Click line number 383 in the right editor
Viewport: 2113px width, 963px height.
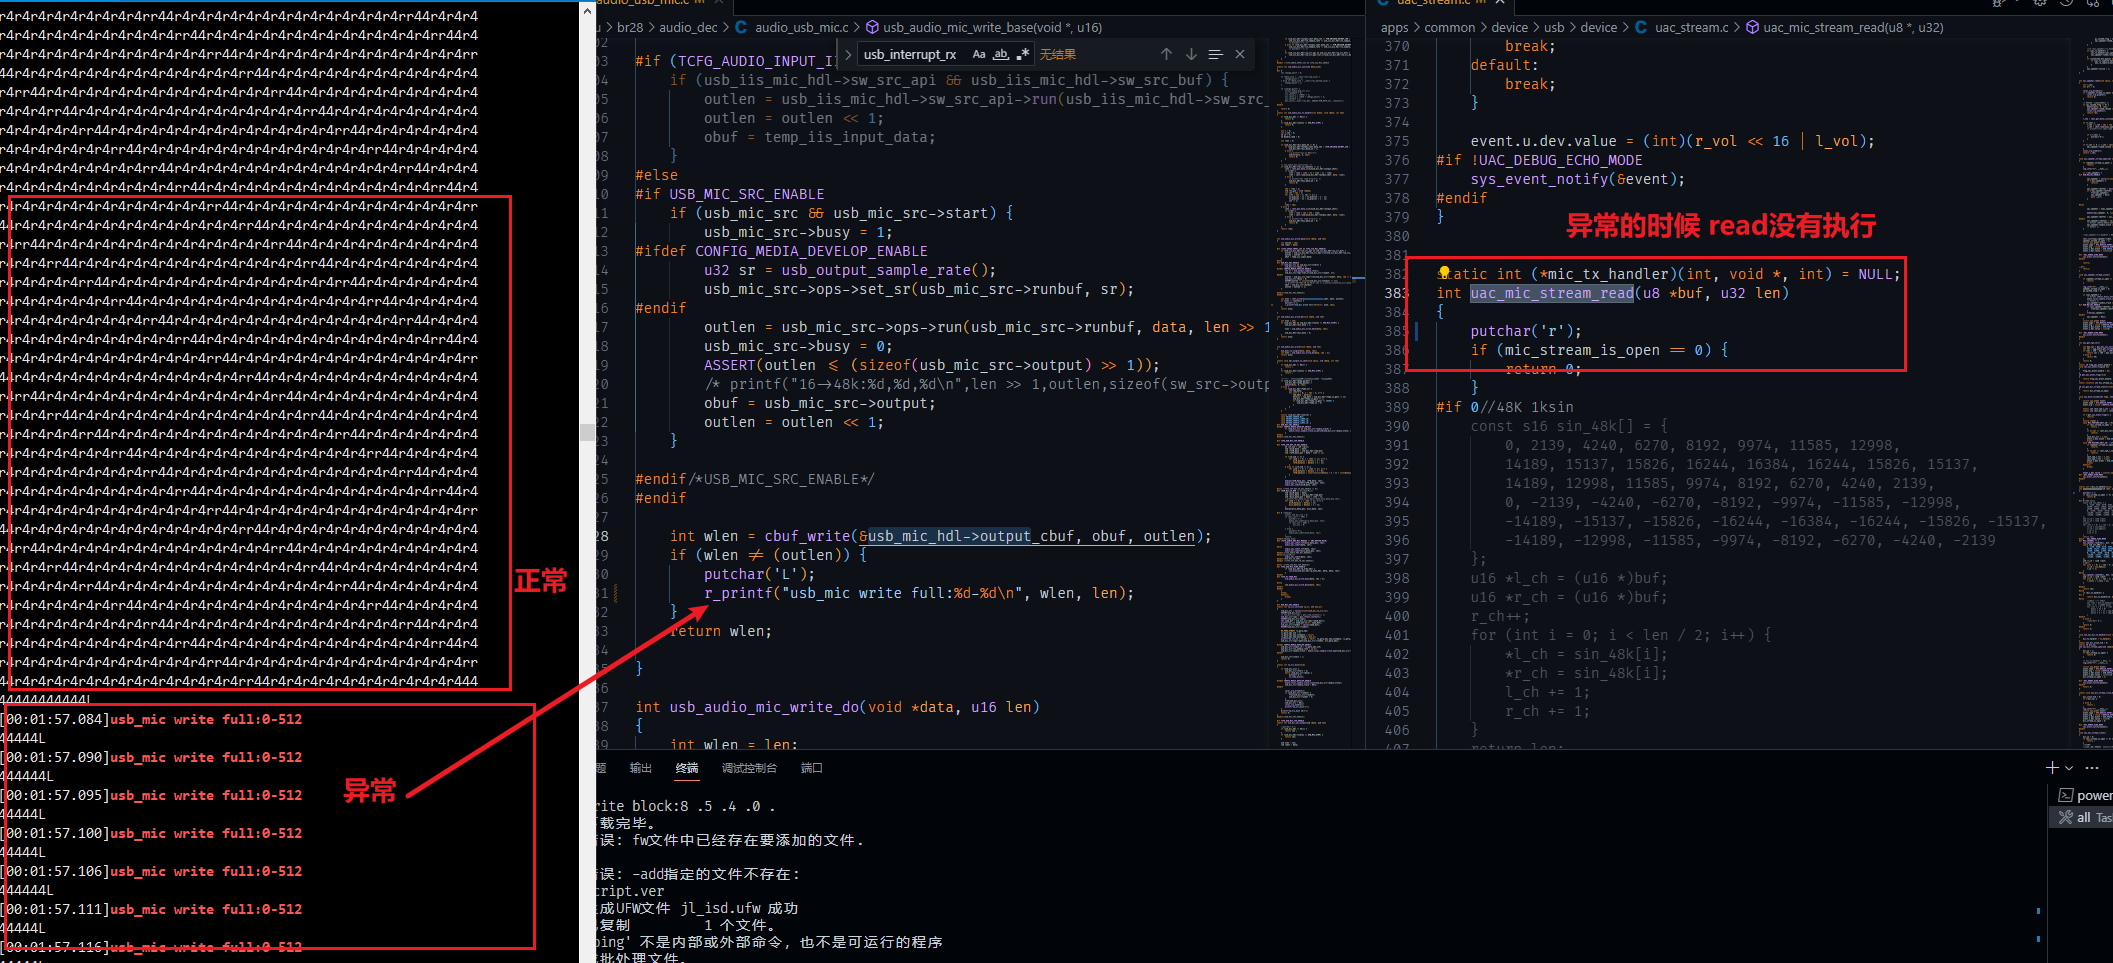coord(1396,293)
